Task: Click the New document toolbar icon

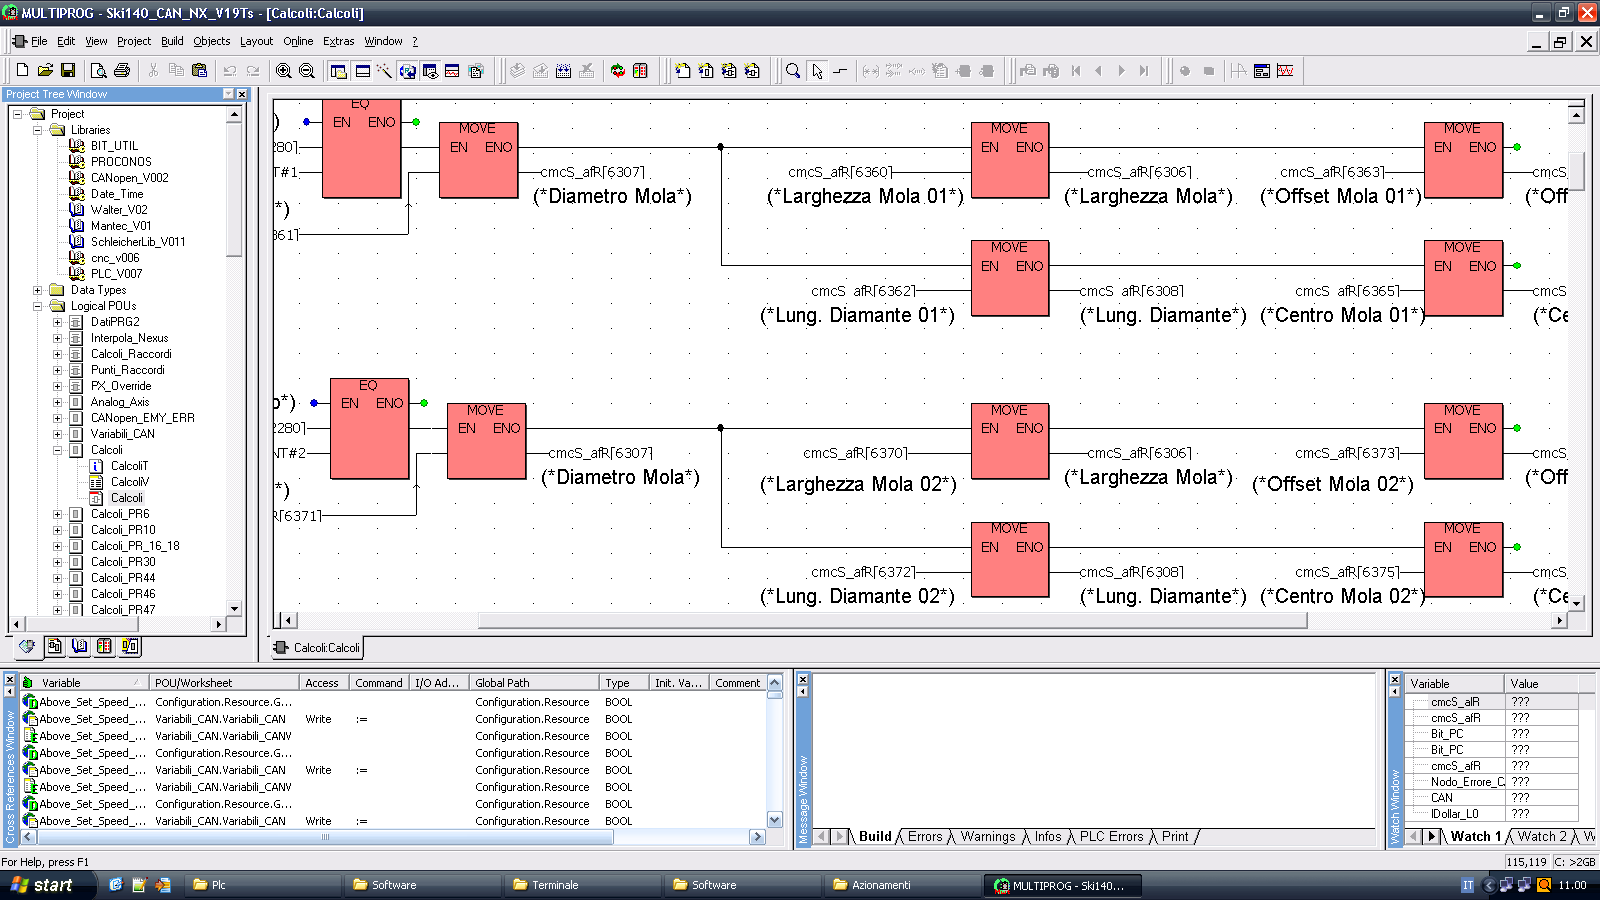Action: click(x=22, y=71)
